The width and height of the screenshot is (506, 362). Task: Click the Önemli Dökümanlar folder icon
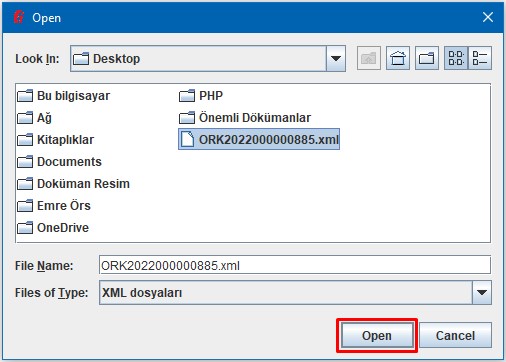pyautogui.click(x=187, y=118)
